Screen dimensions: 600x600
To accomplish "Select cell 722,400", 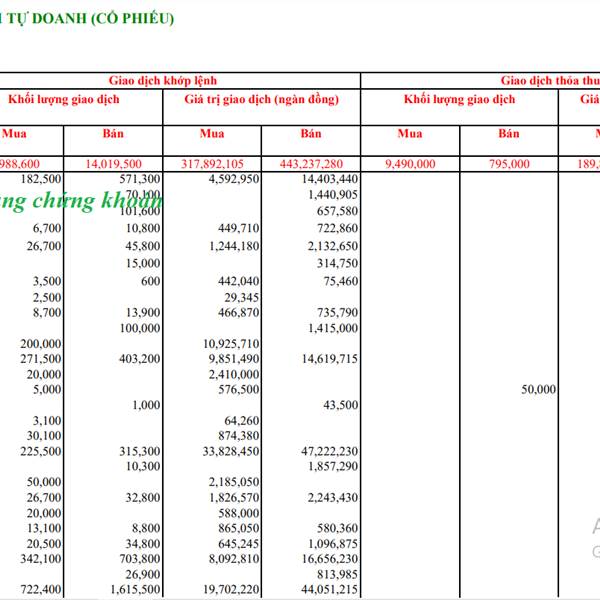I will coord(41,589).
